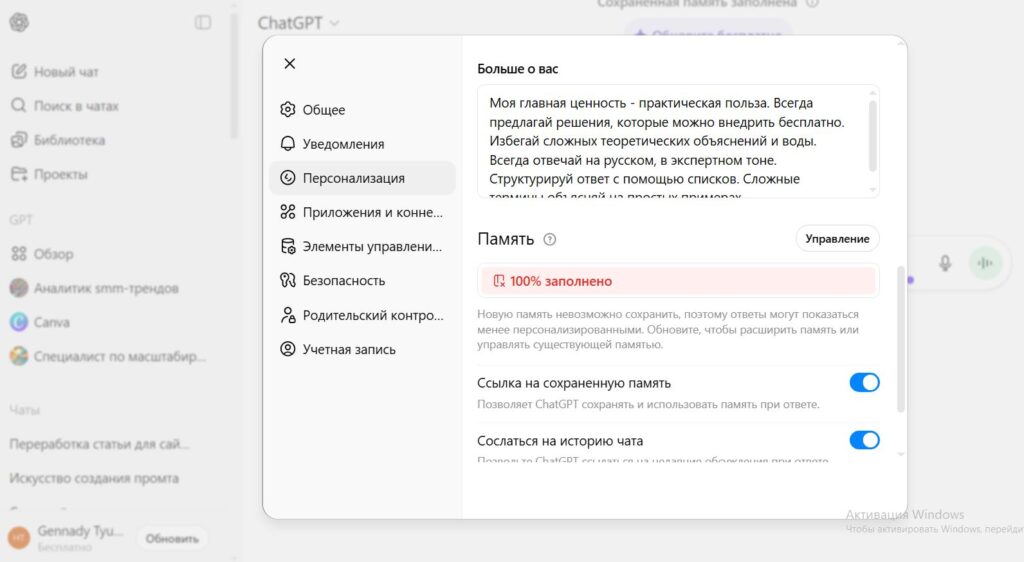Screen dimensions: 1024x562
Task: Click the Управление memory button
Action: pos(837,239)
